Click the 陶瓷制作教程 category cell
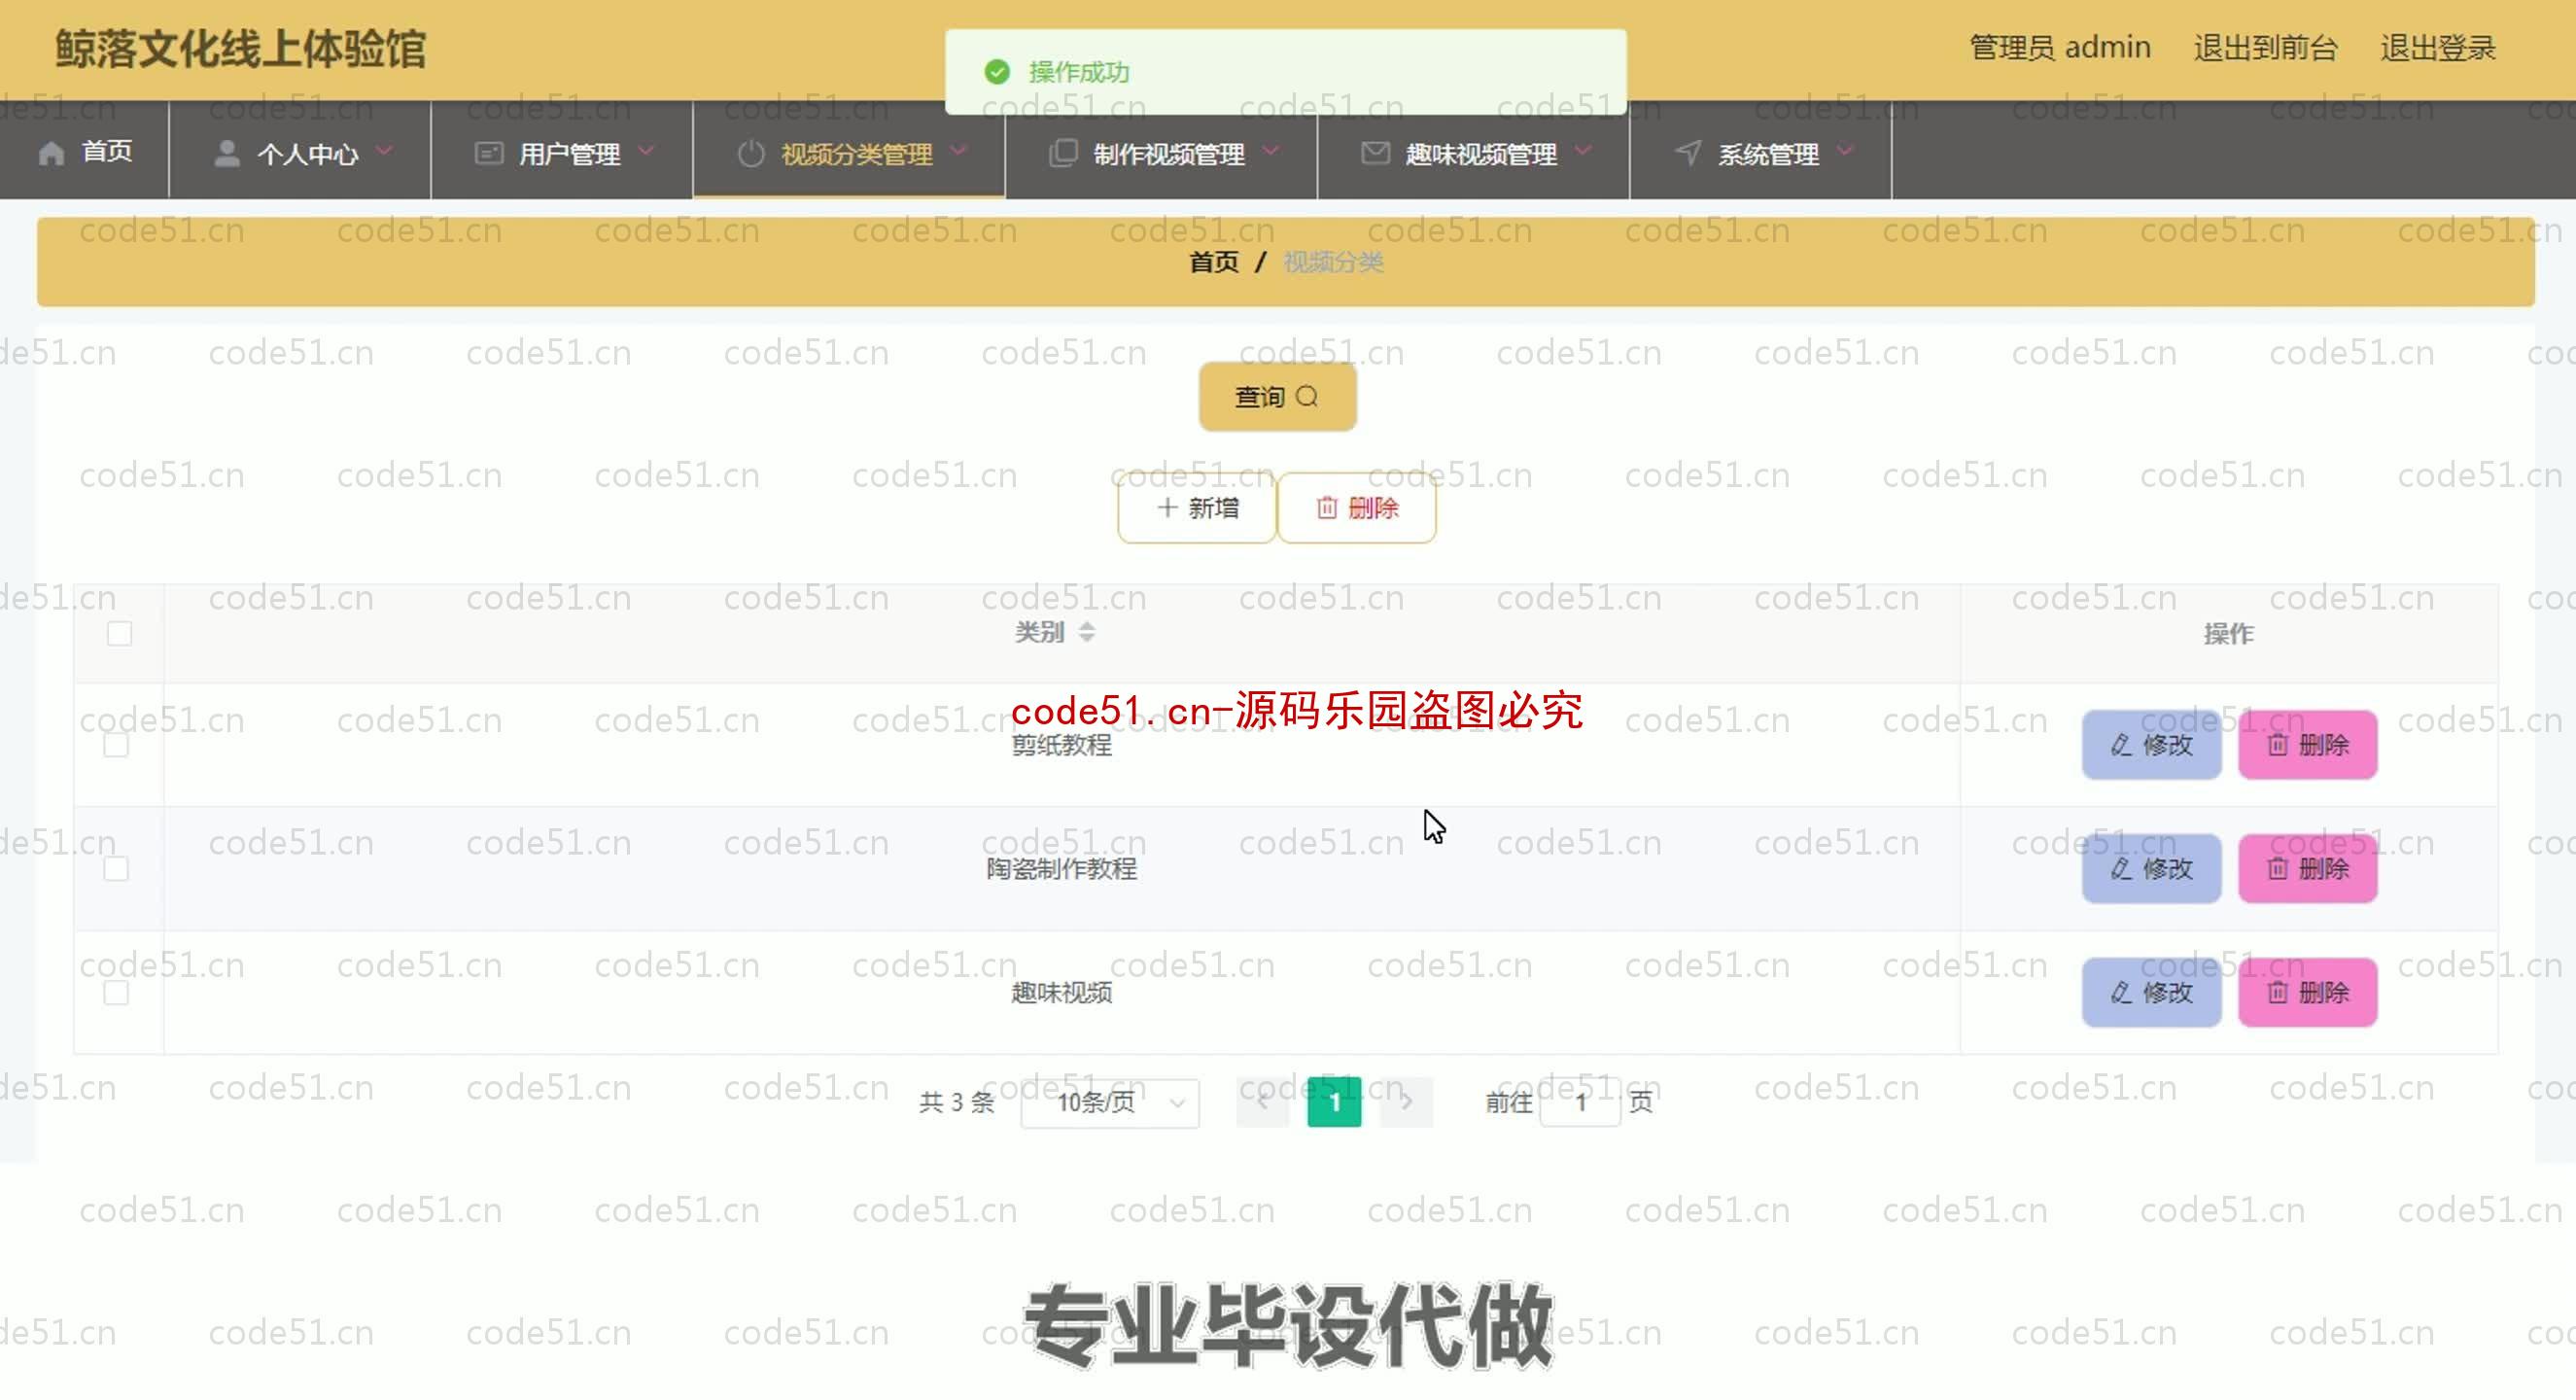The image size is (2576, 1400). tap(1061, 868)
